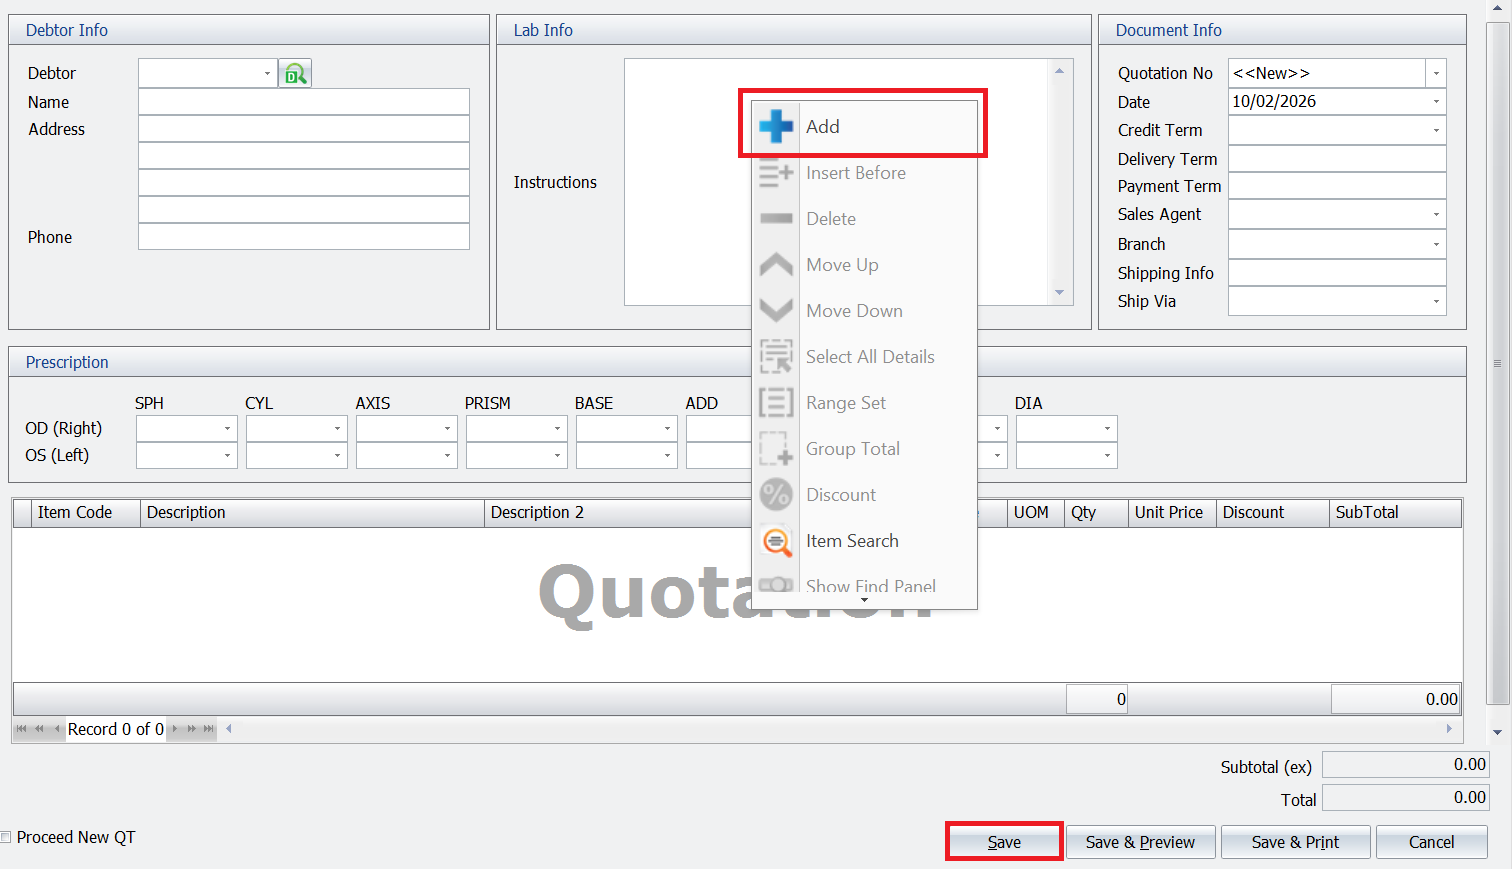Viewport: 1512px width, 869px height.
Task: Select the Item Search magnifier icon
Action: tap(777, 541)
